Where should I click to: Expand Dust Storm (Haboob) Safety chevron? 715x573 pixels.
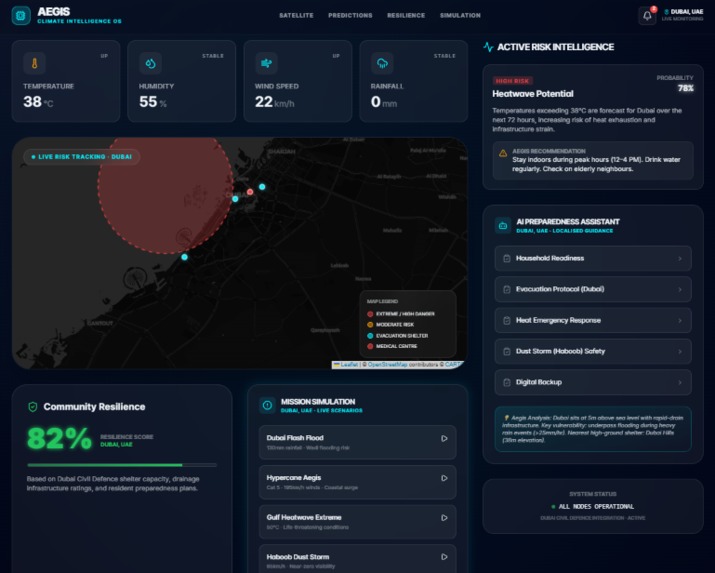click(x=680, y=351)
